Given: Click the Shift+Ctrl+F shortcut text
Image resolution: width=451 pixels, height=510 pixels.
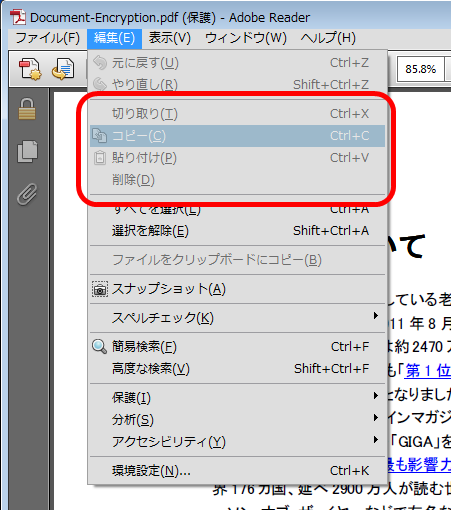Looking at the screenshot, I should (x=332, y=369).
